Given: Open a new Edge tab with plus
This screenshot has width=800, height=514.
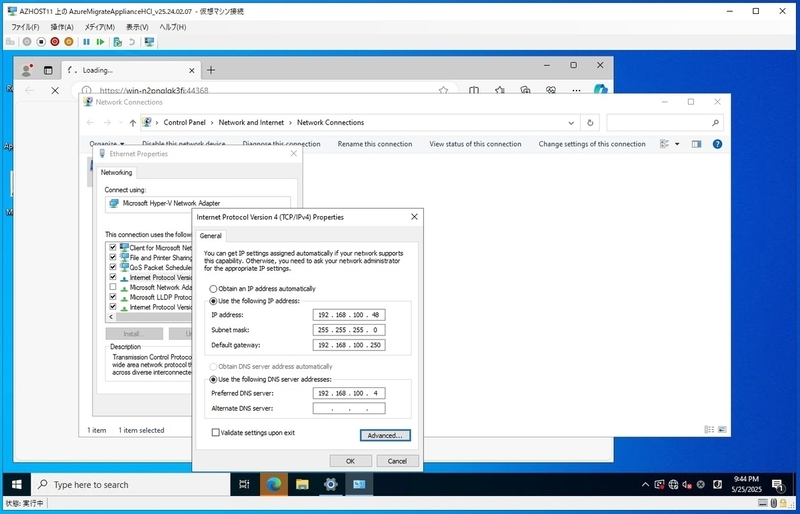Looking at the screenshot, I should (x=211, y=70).
